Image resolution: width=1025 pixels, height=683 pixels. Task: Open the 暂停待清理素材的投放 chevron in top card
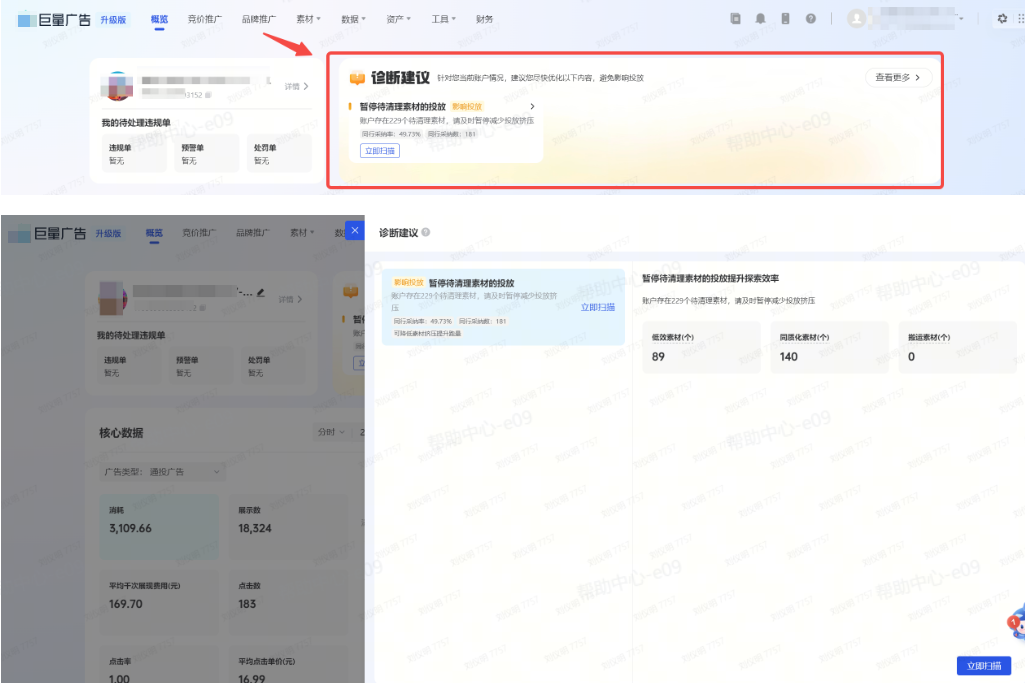point(532,106)
